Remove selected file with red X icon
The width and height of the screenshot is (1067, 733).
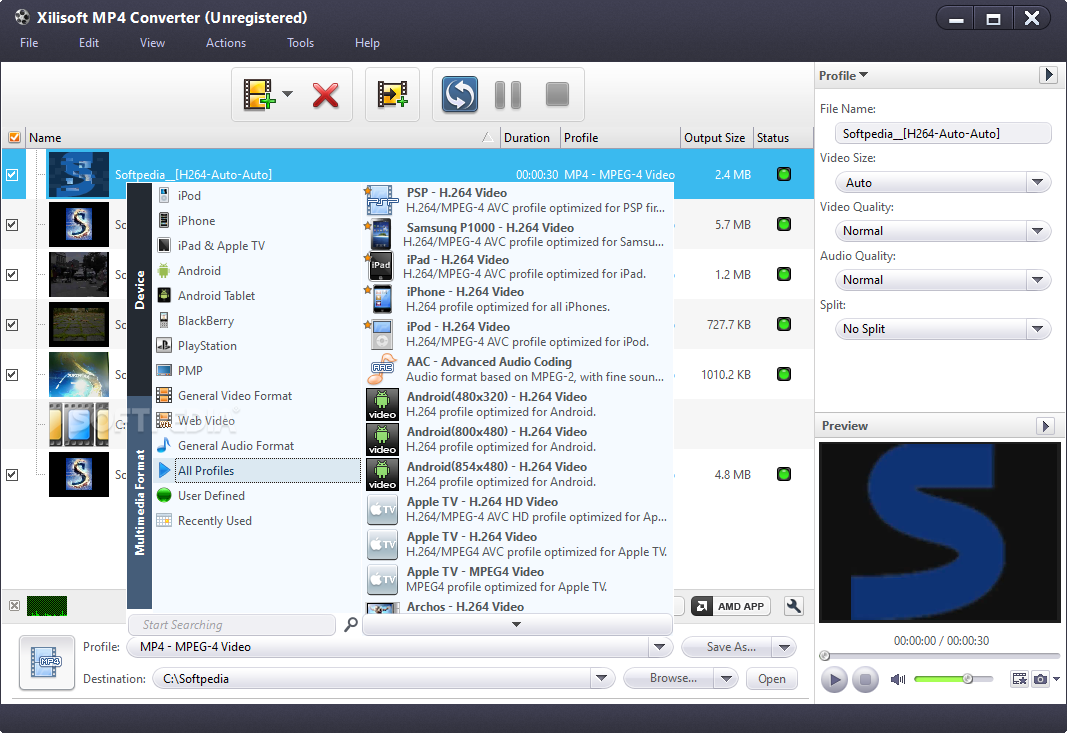click(325, 95)
